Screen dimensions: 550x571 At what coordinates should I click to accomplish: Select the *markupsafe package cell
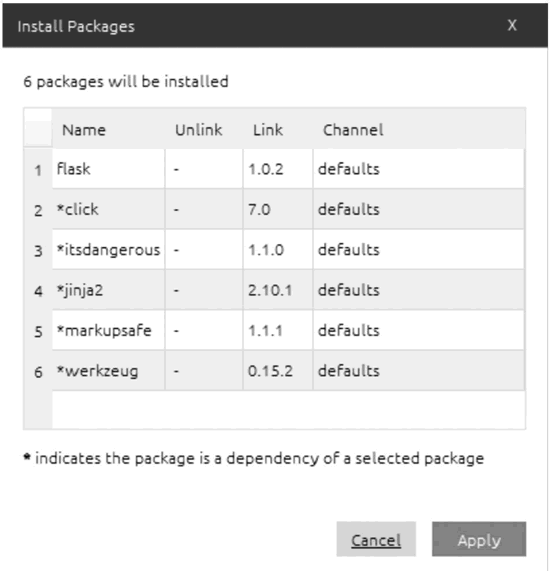(x=109, y=331)
